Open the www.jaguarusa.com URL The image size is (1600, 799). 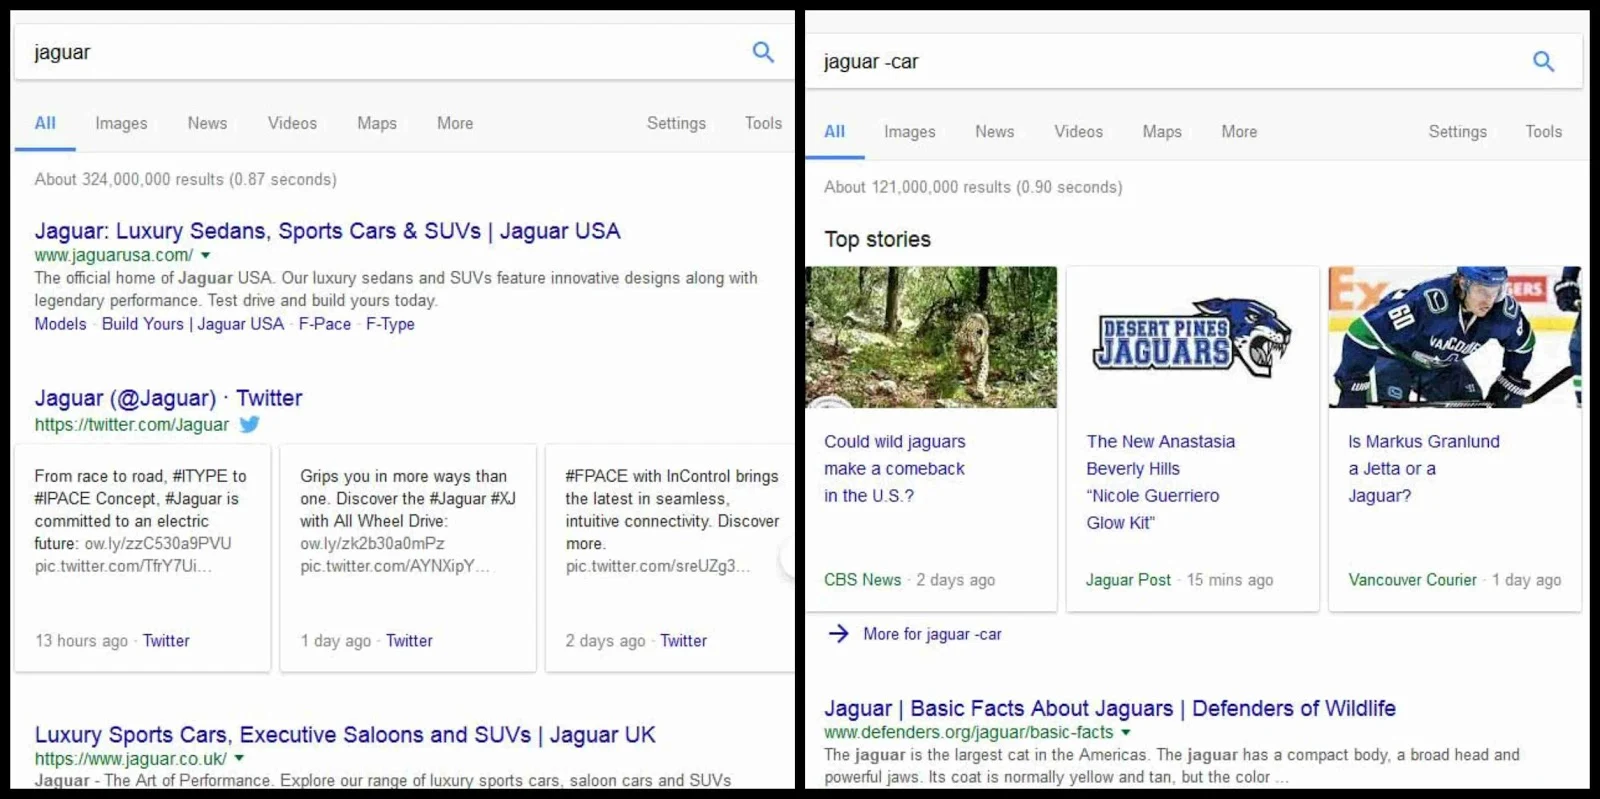pos(114,255)
